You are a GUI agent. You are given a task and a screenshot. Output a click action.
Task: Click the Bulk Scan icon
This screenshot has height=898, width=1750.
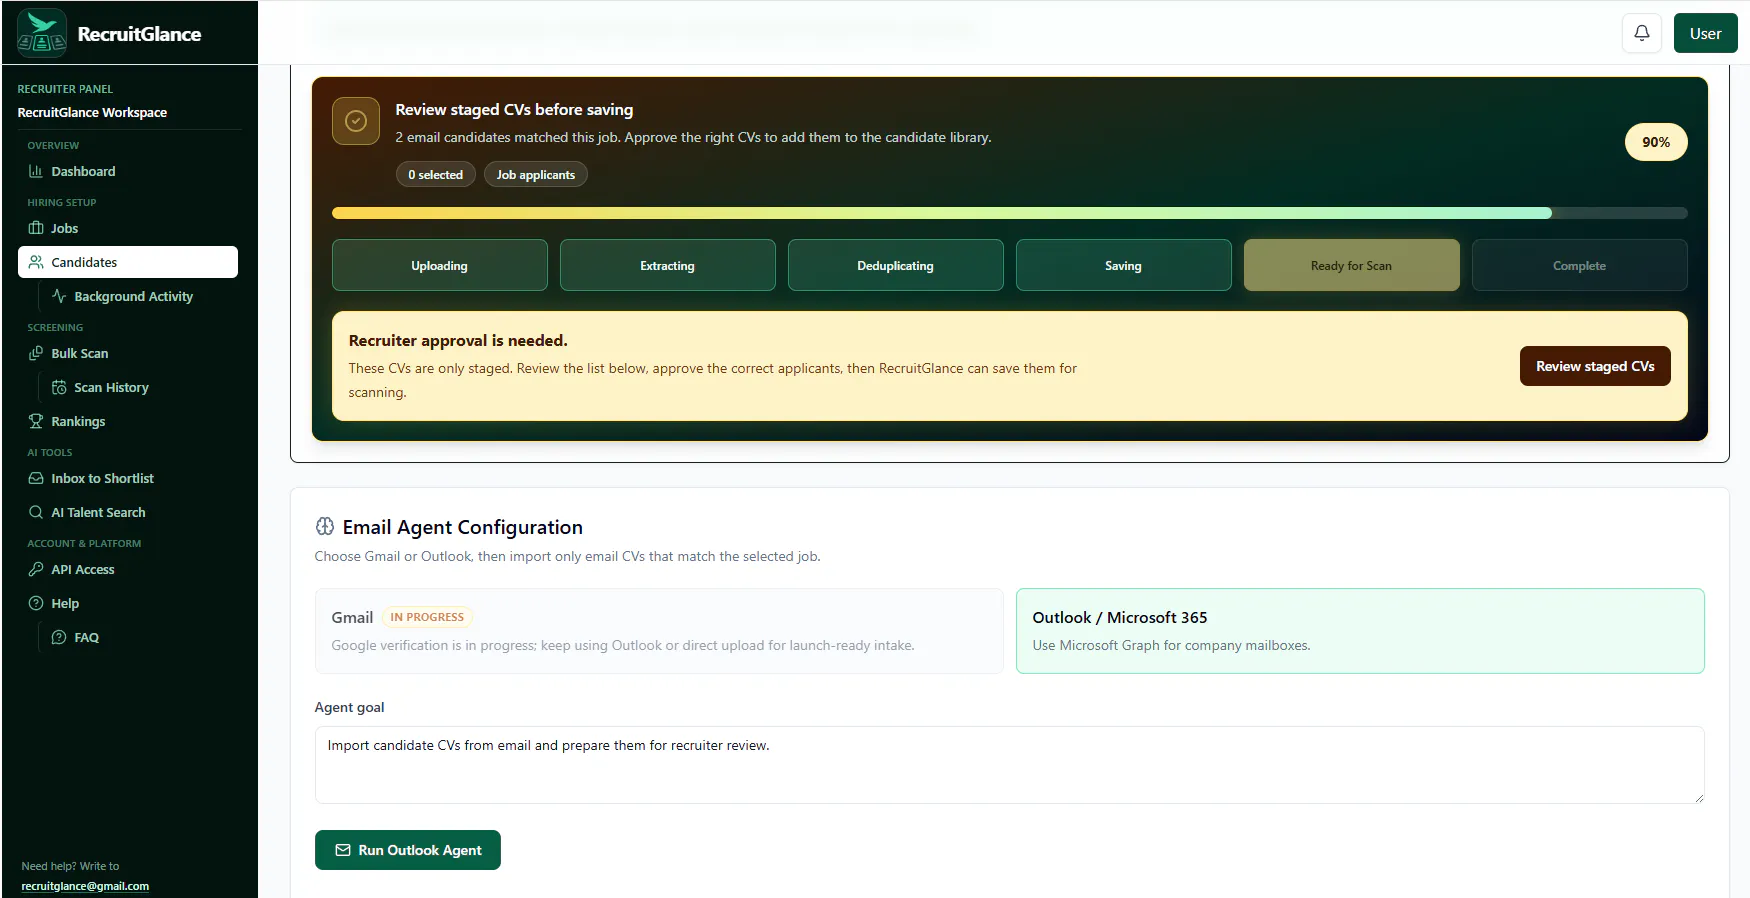click(36, 354)
